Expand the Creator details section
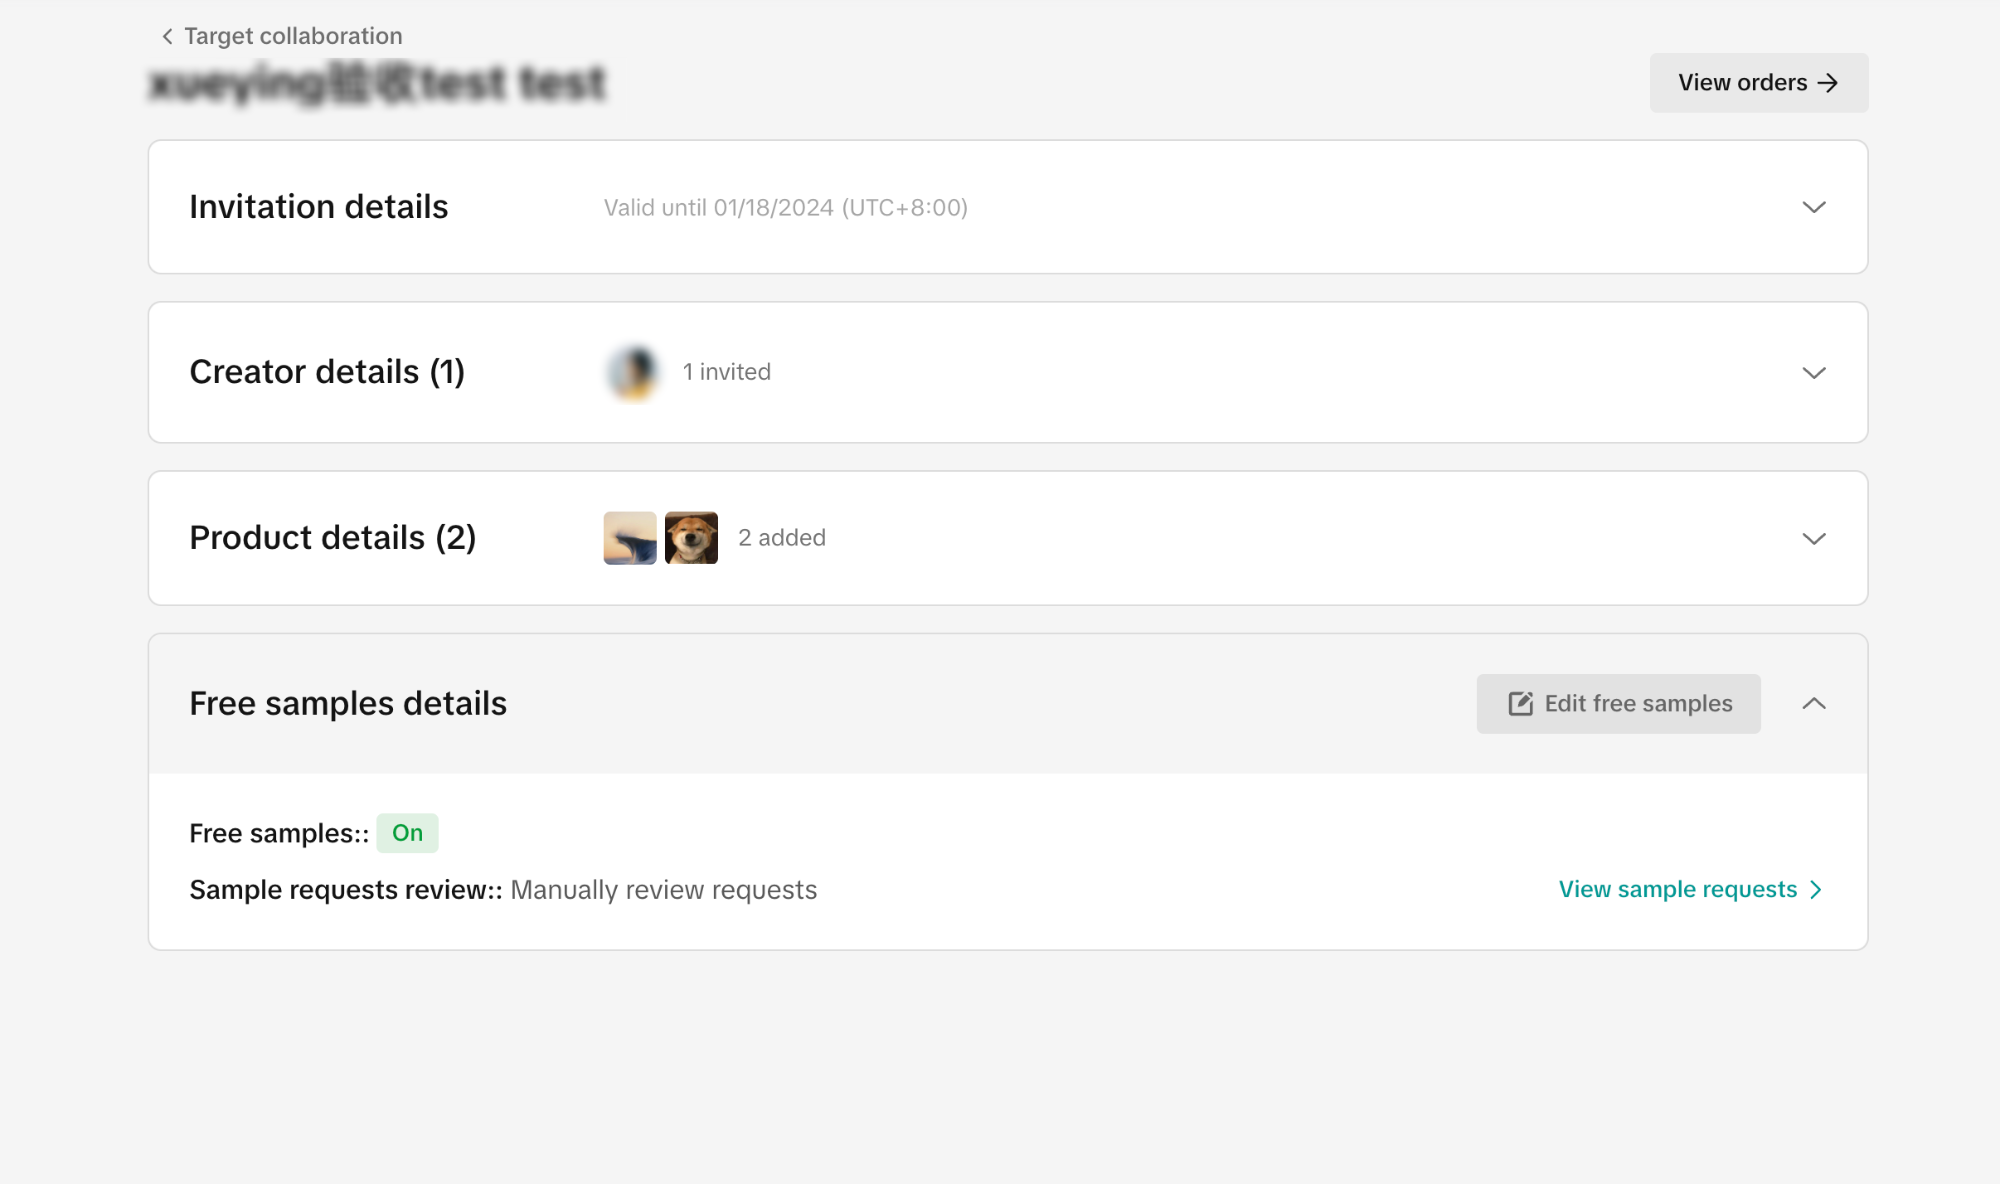Image resolution: width=2000 pixels, height=1184 pixels. [x=1813, y=373]
